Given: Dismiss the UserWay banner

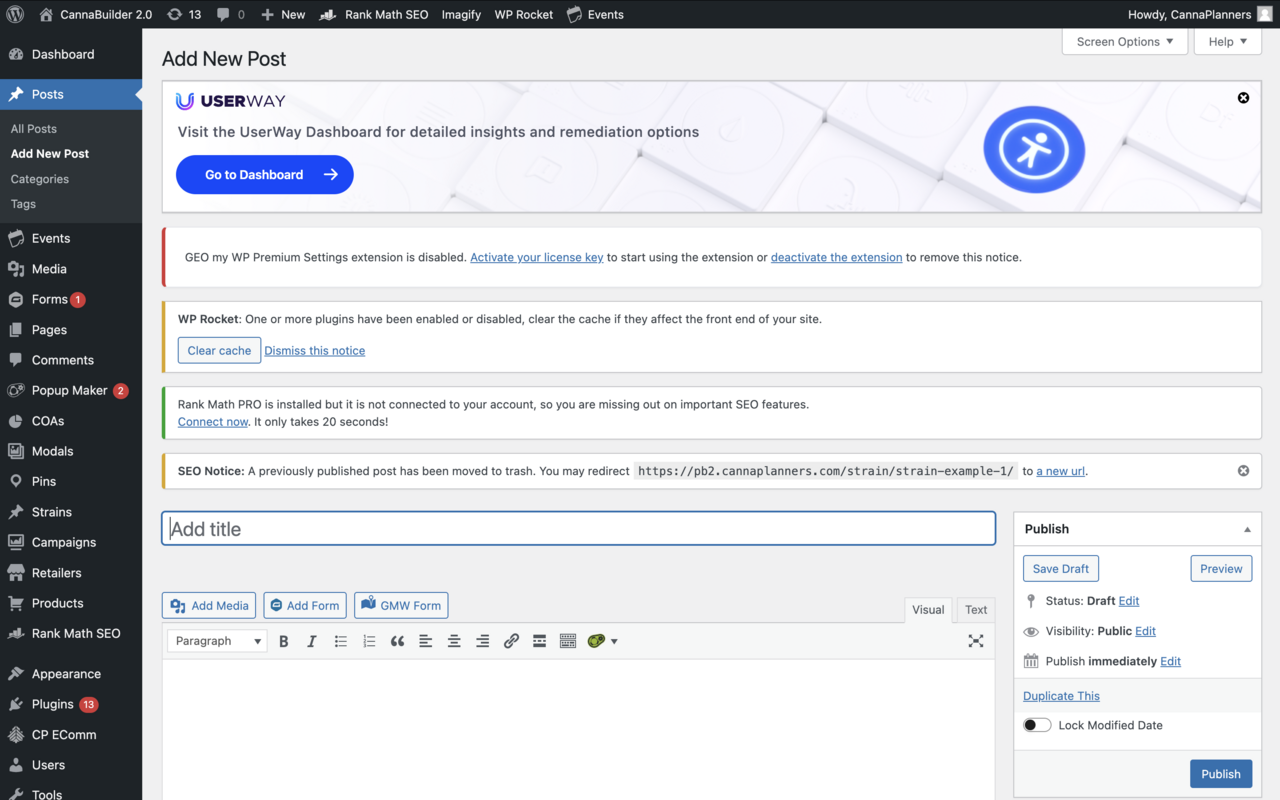Looking at the screenshot, I should pyautogui.click(x=1244, y=98).
